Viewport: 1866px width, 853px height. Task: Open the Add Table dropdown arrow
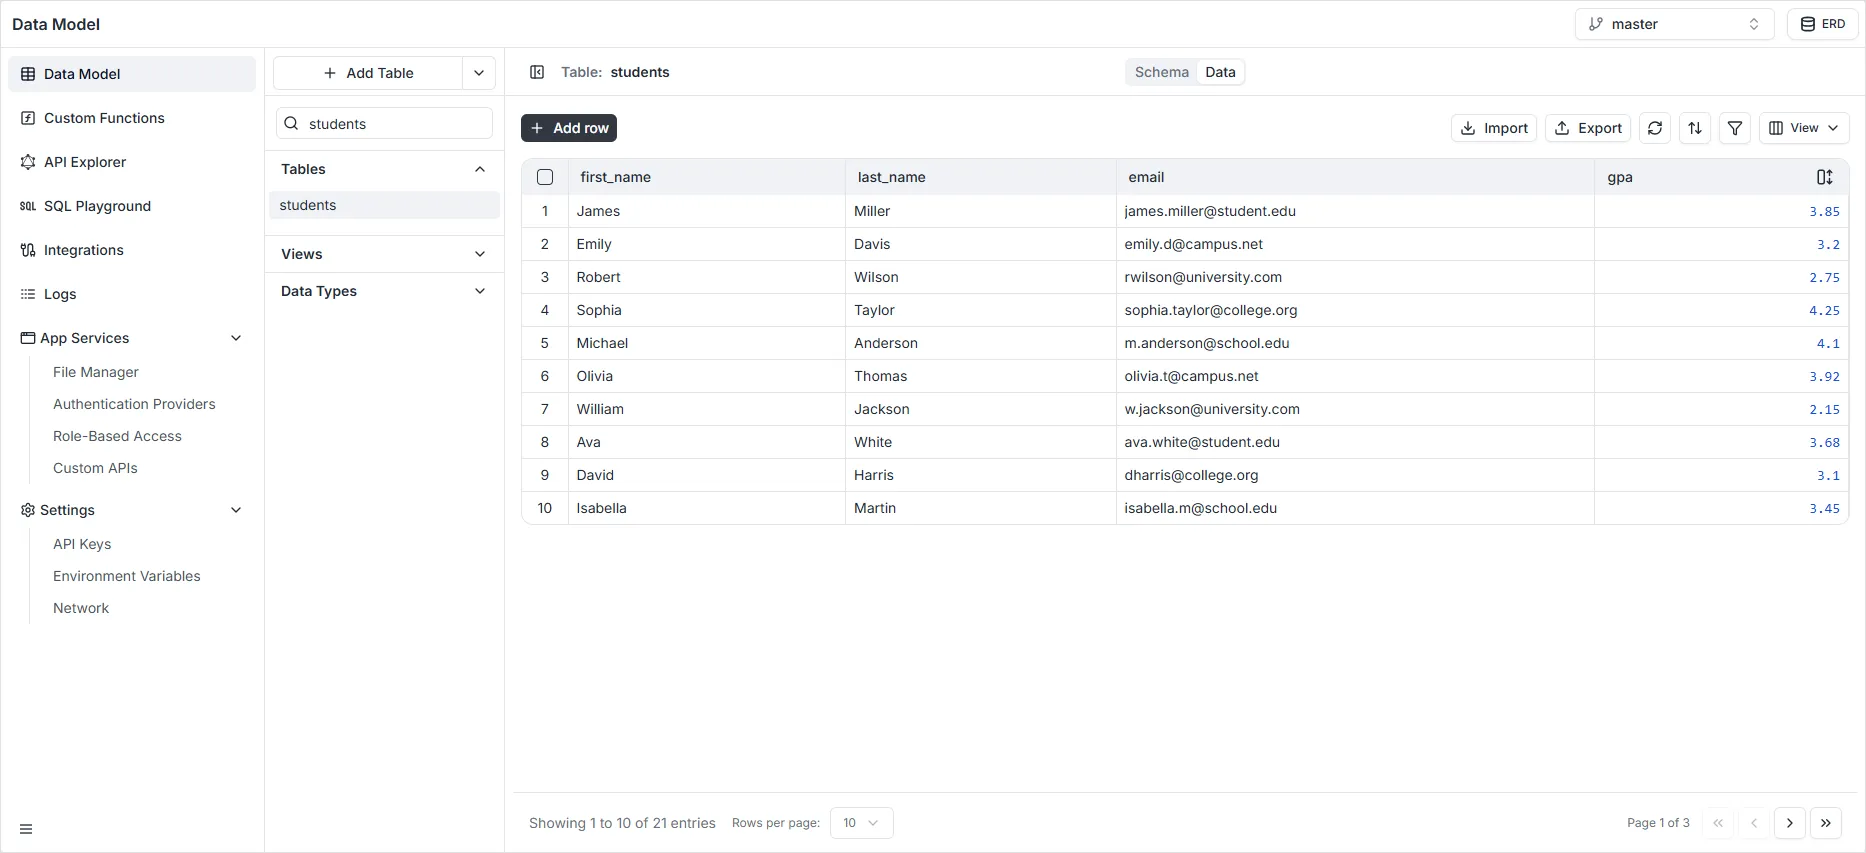pos(479,73)
